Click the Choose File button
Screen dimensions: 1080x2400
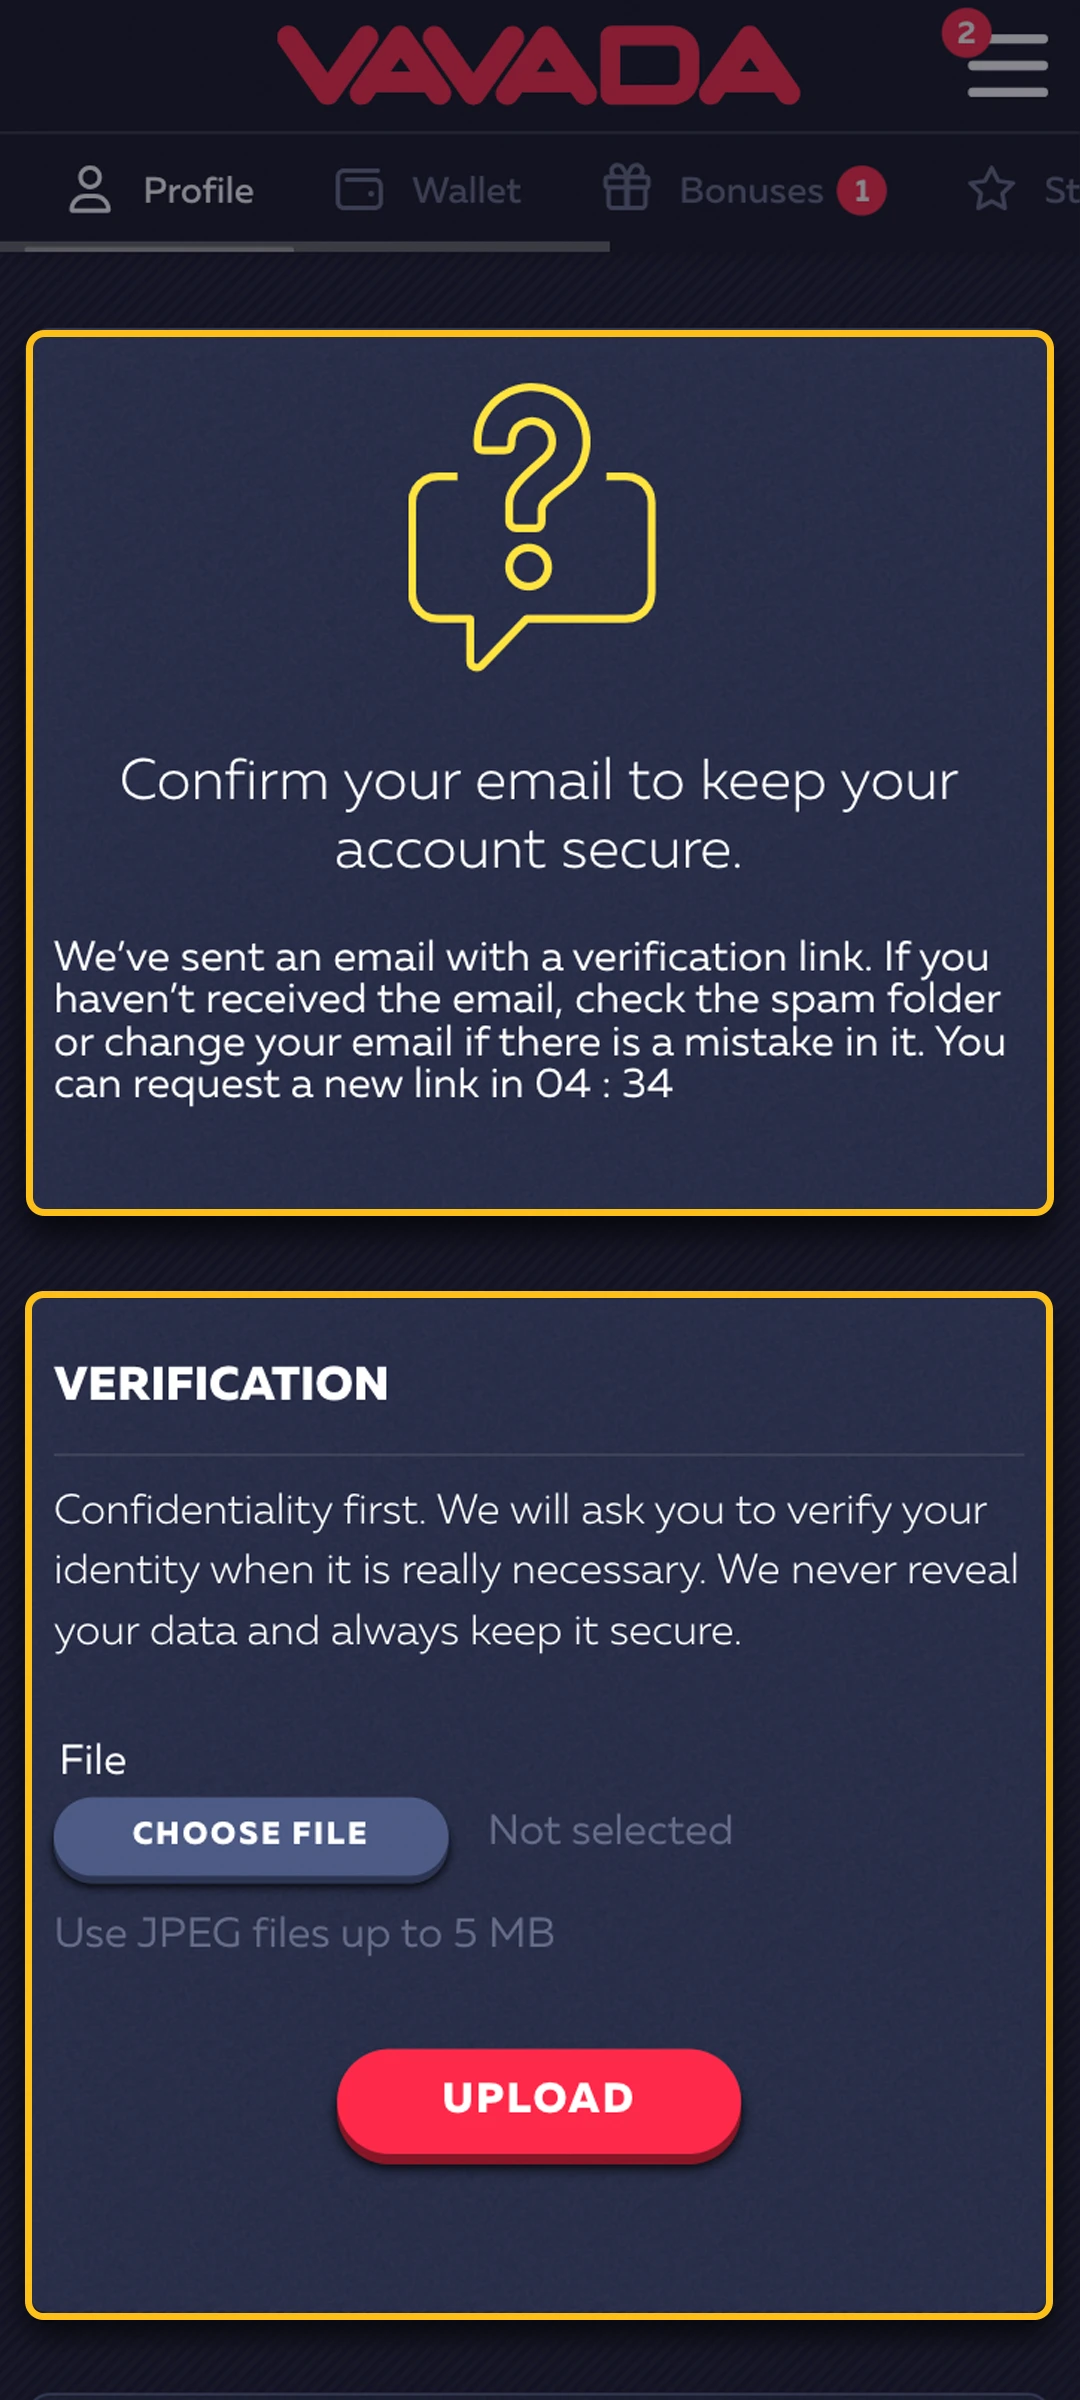pyautogui.click(x=250, y=1833)
